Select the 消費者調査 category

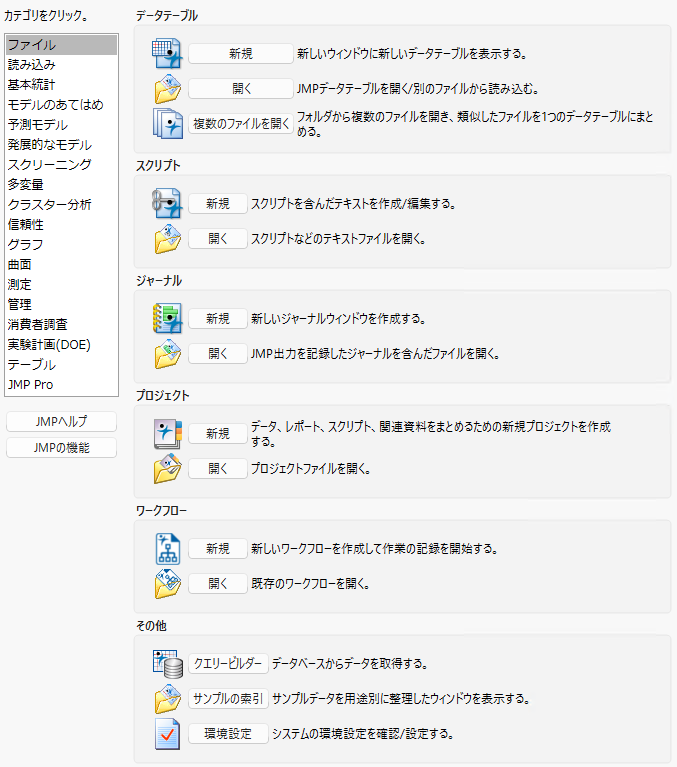point(62,325)
